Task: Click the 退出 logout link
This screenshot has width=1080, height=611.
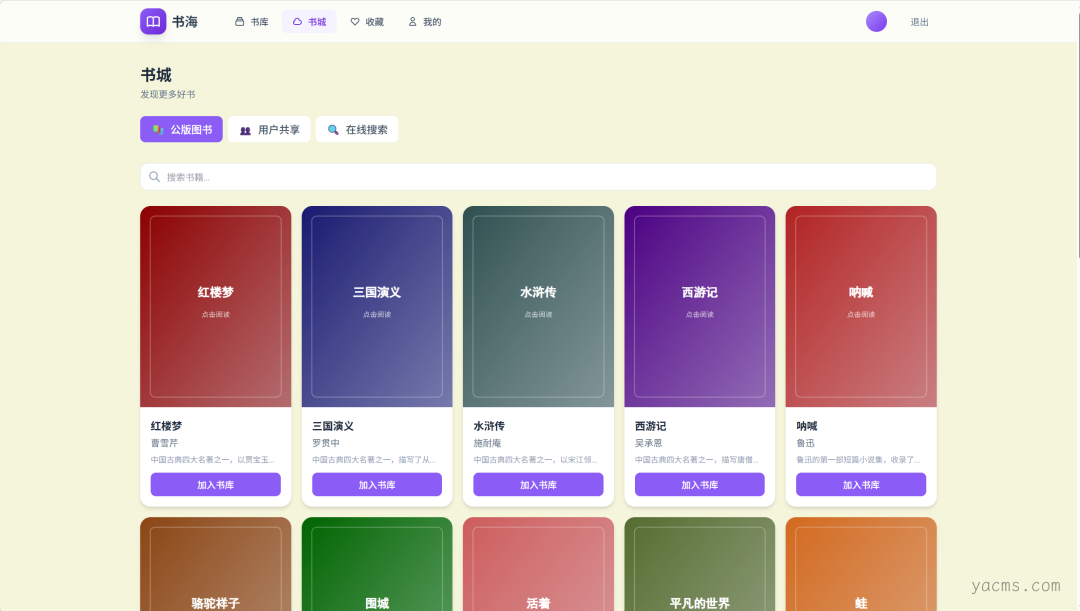Action: tap(919, 22)
